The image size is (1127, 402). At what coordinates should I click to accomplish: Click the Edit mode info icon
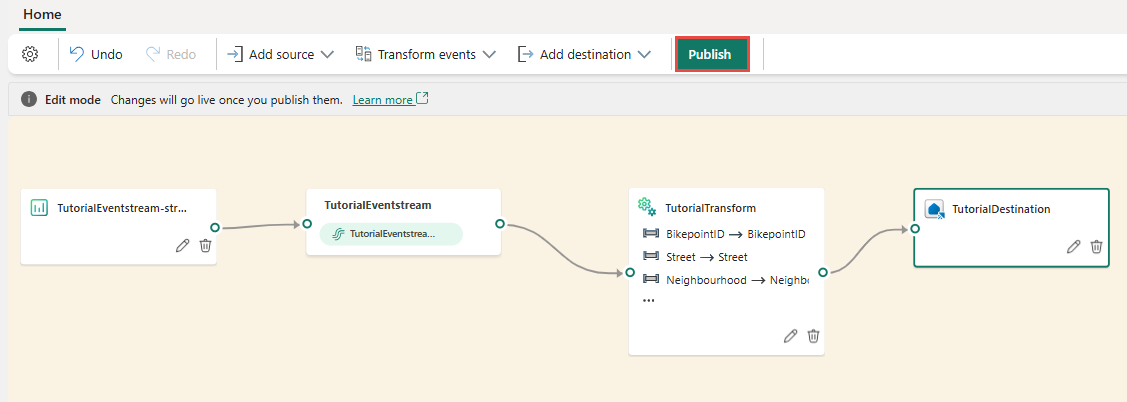[x=29, y=99]
